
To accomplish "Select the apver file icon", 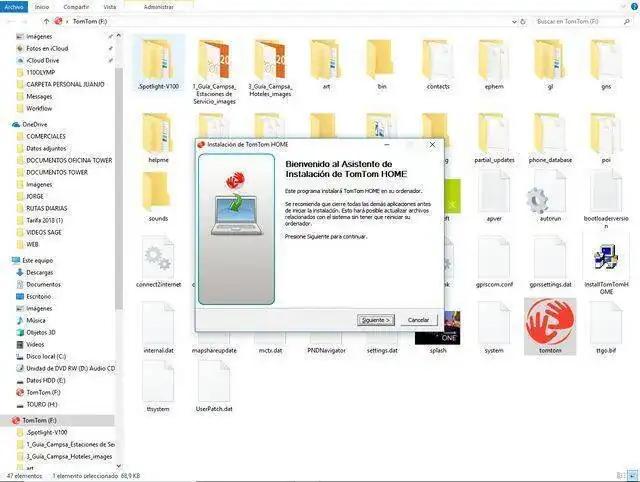I will click(494, 192).
